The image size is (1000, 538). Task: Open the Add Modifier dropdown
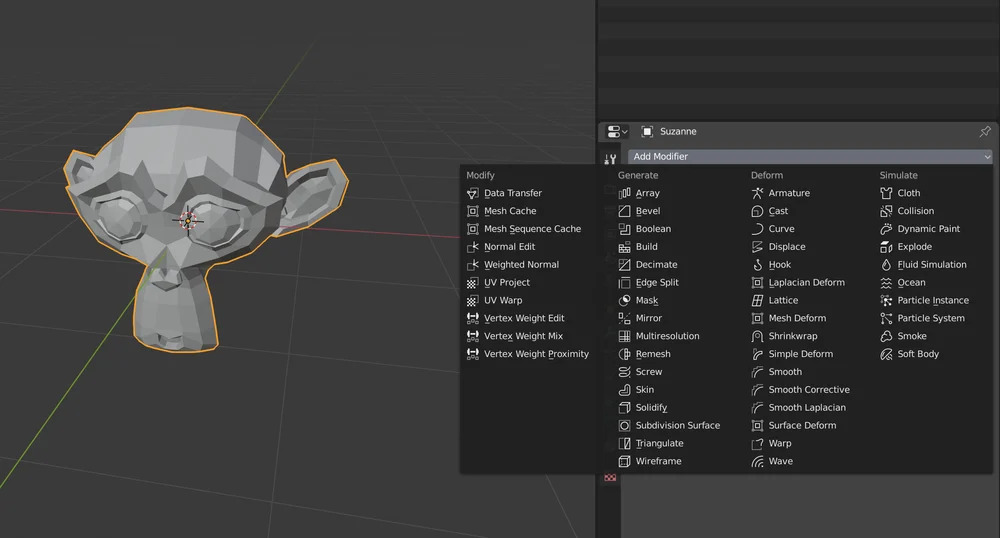coord(809,157)
